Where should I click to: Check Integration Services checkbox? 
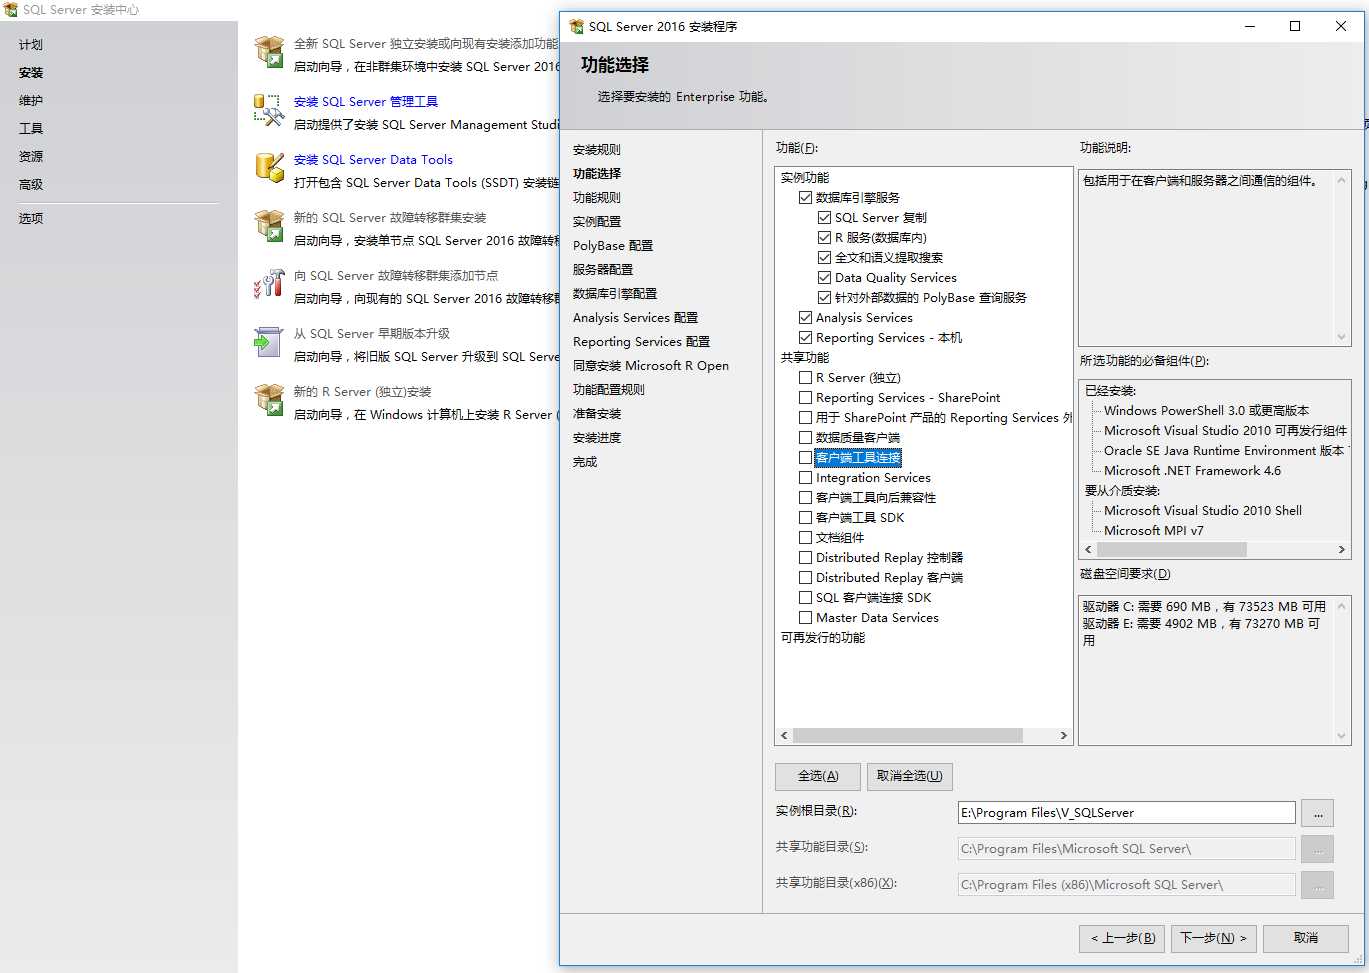(805, 477)
